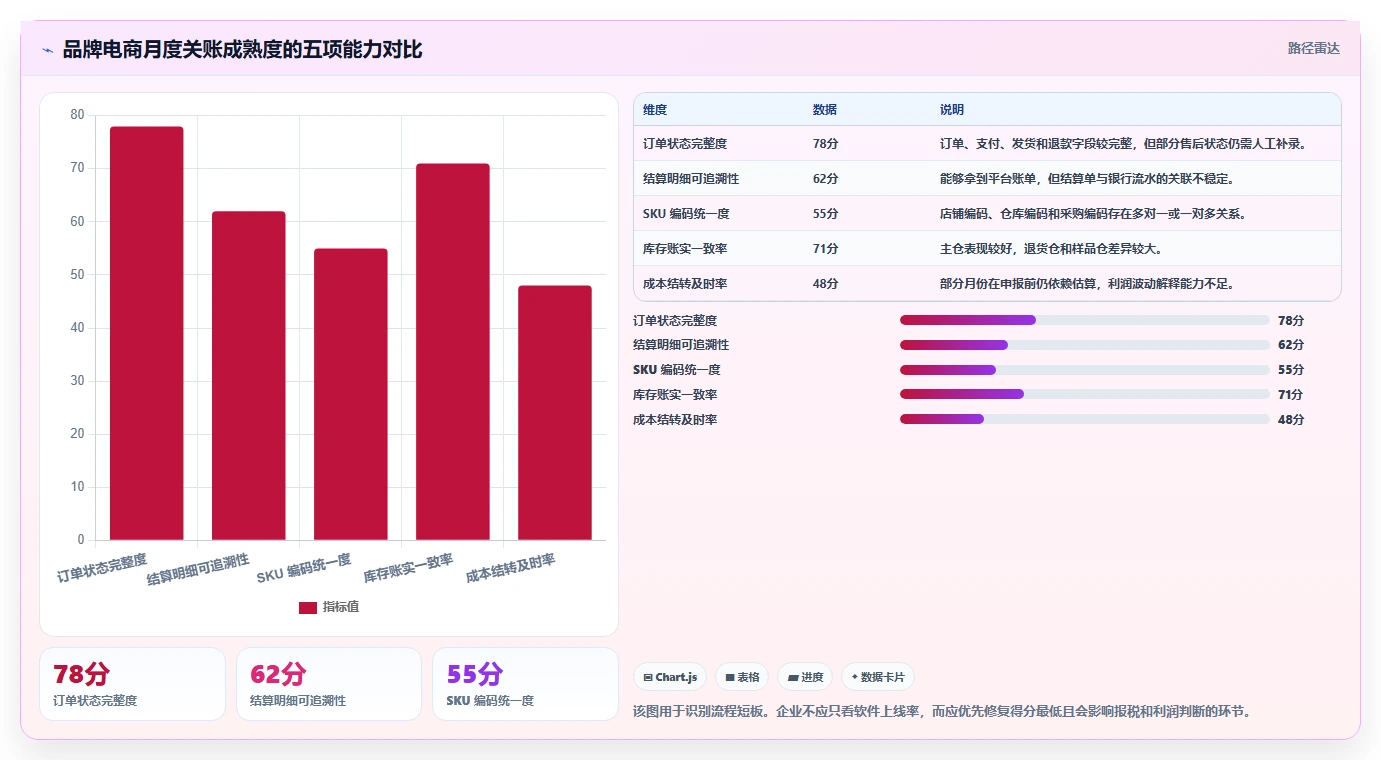The width and height of the screenshot is (1381, 760).
Task: Click the 指标值 legend text
Action: point(340,607)
